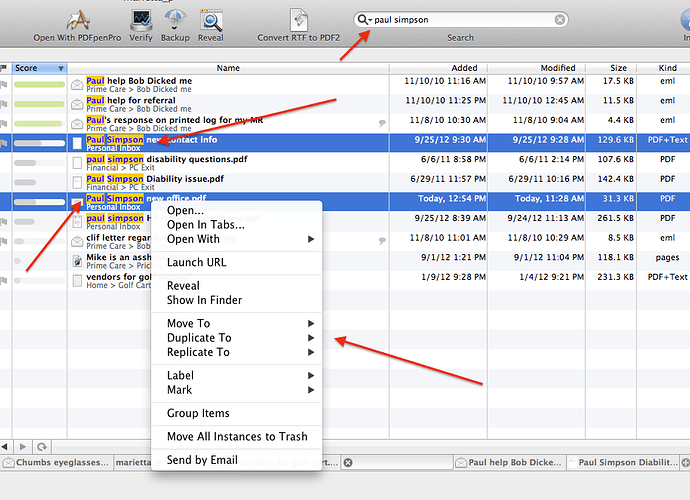Viewport: 690px width, 500px height.
Task: Toggle flag on vendors for golf row
Action: (x=4, y=280)
